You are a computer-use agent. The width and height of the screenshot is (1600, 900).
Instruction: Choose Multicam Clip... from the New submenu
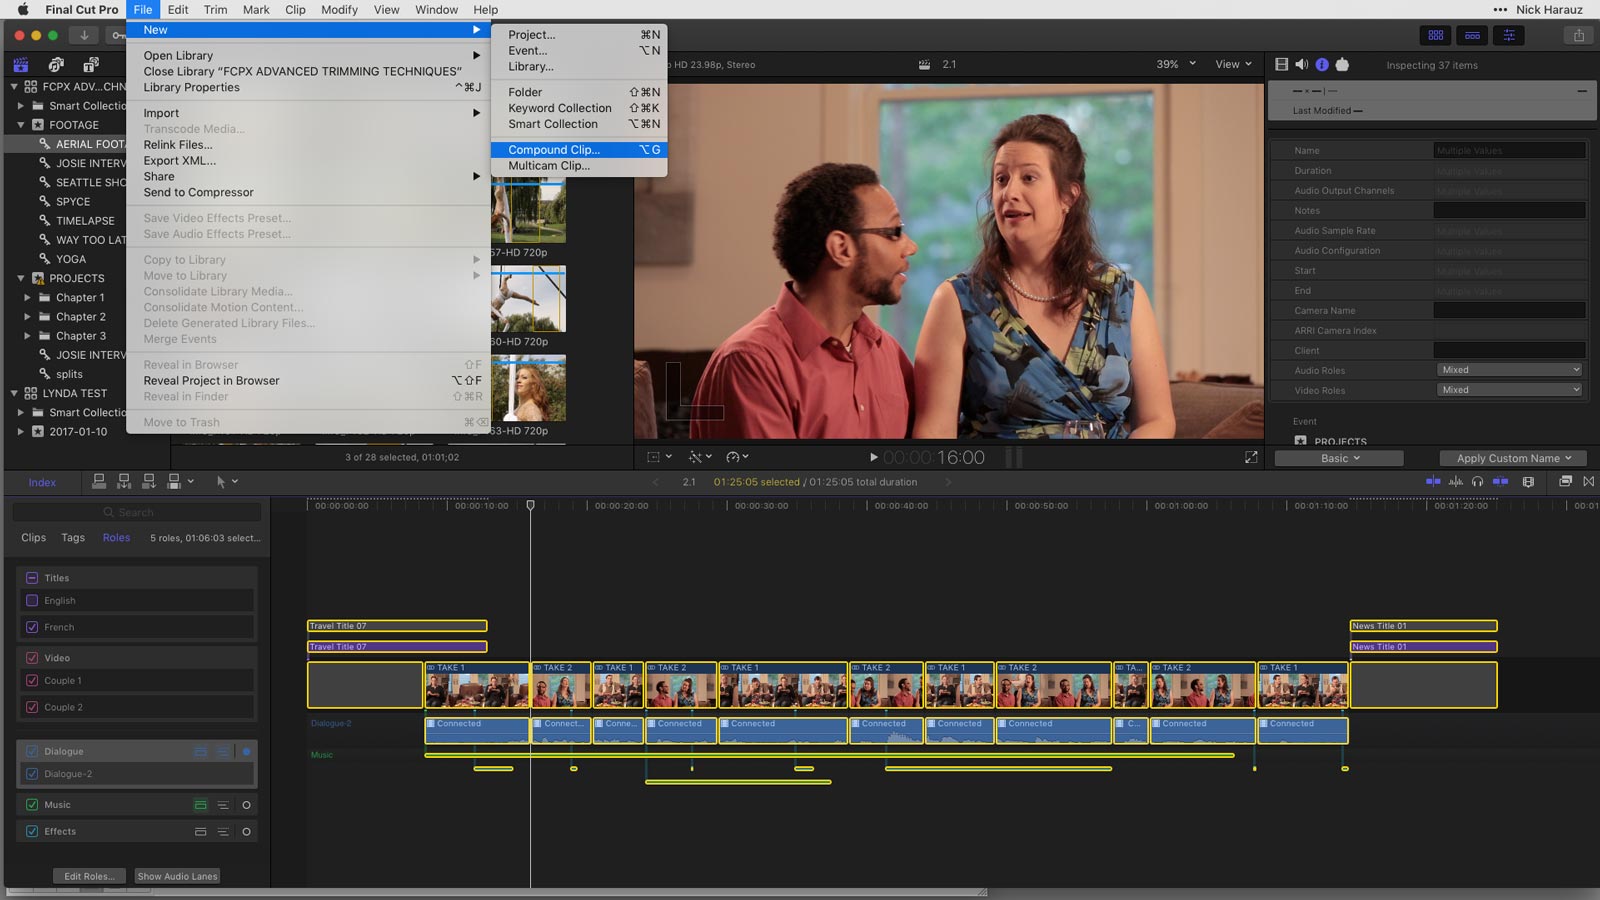tap(579, 166)
